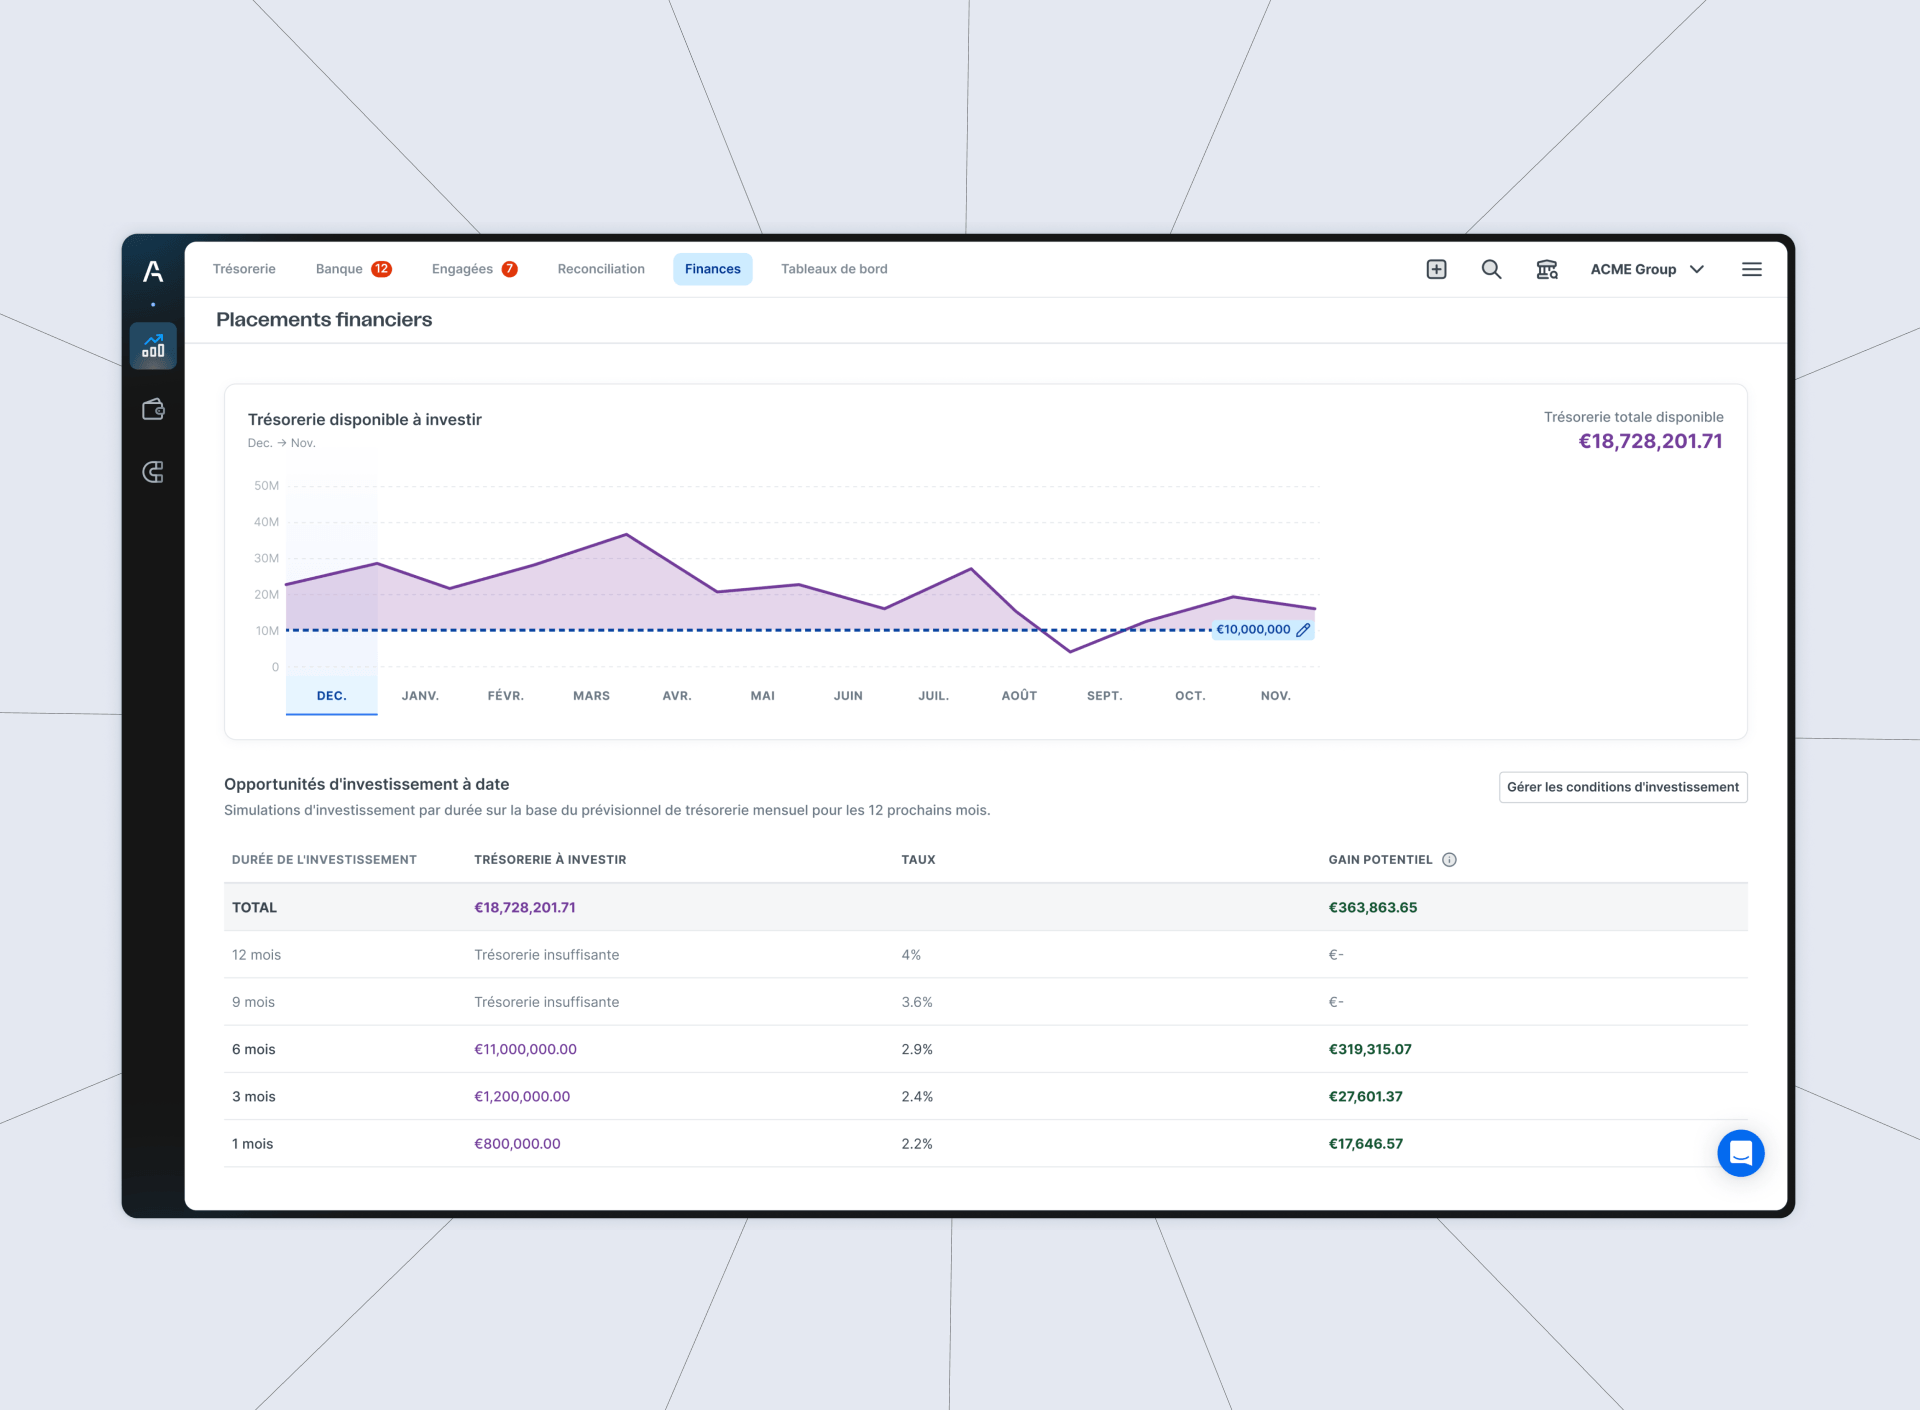Image resolution: width=1920 pixels, height=1410 pixels.
Task: Open the Banque tab with 12 badge
Action: 353,269
